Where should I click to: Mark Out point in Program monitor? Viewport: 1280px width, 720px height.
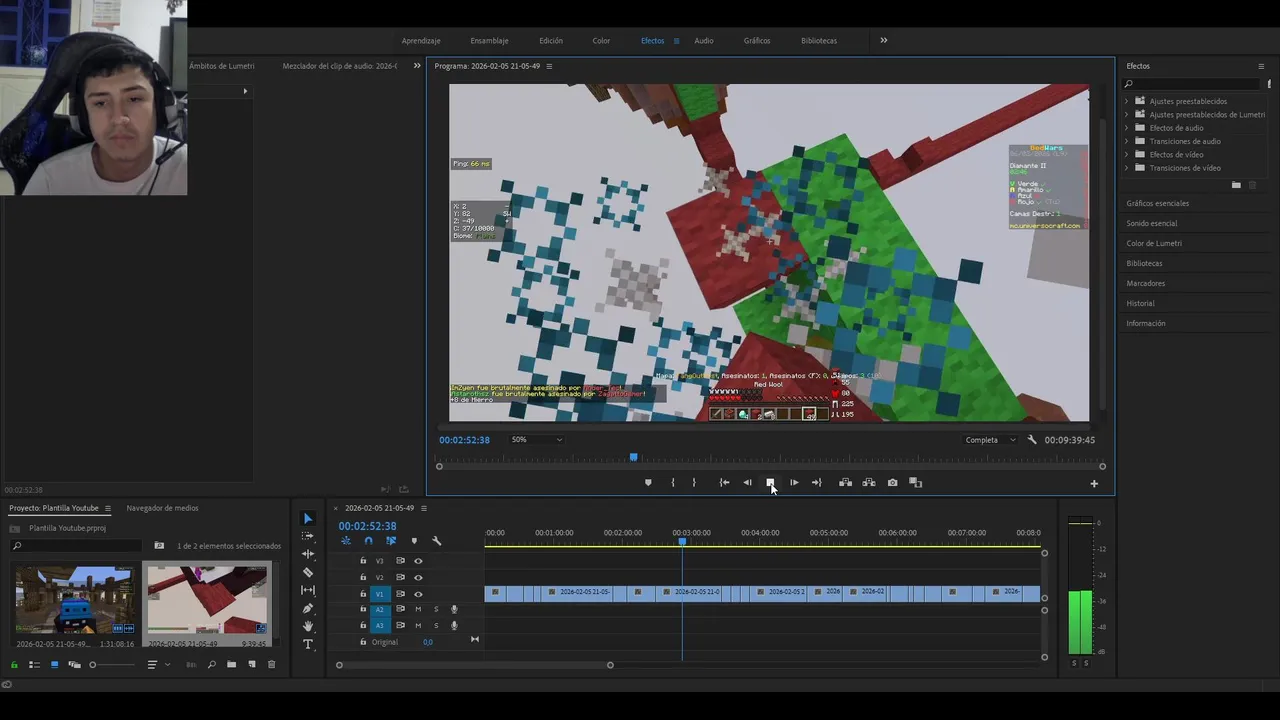pyautogui.click(x=694, y=483)
